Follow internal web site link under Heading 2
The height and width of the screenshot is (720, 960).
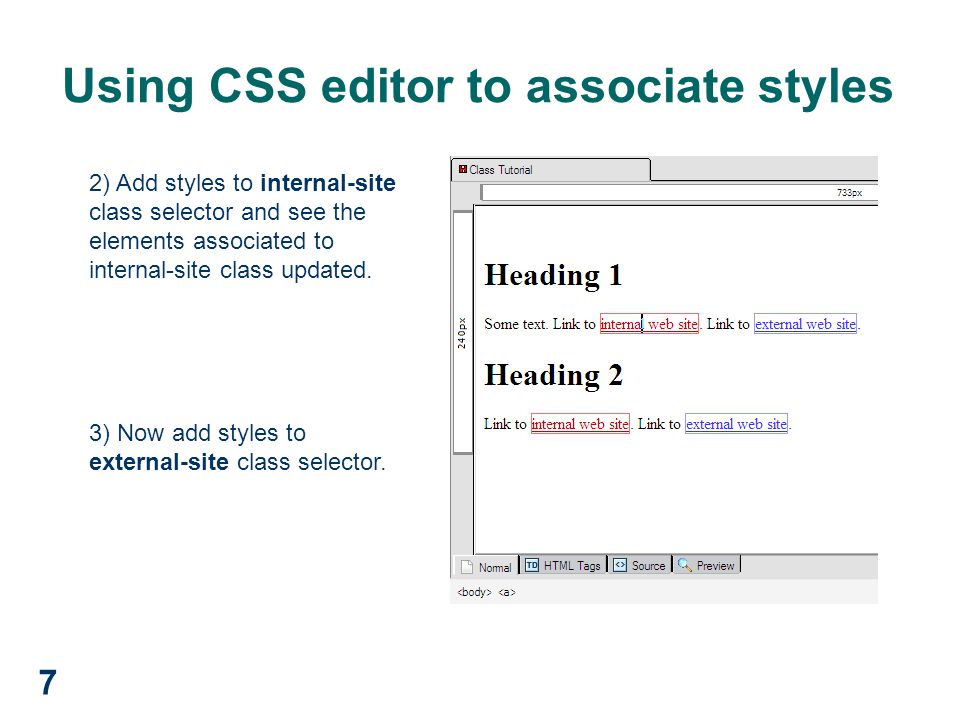coord(580,424)
